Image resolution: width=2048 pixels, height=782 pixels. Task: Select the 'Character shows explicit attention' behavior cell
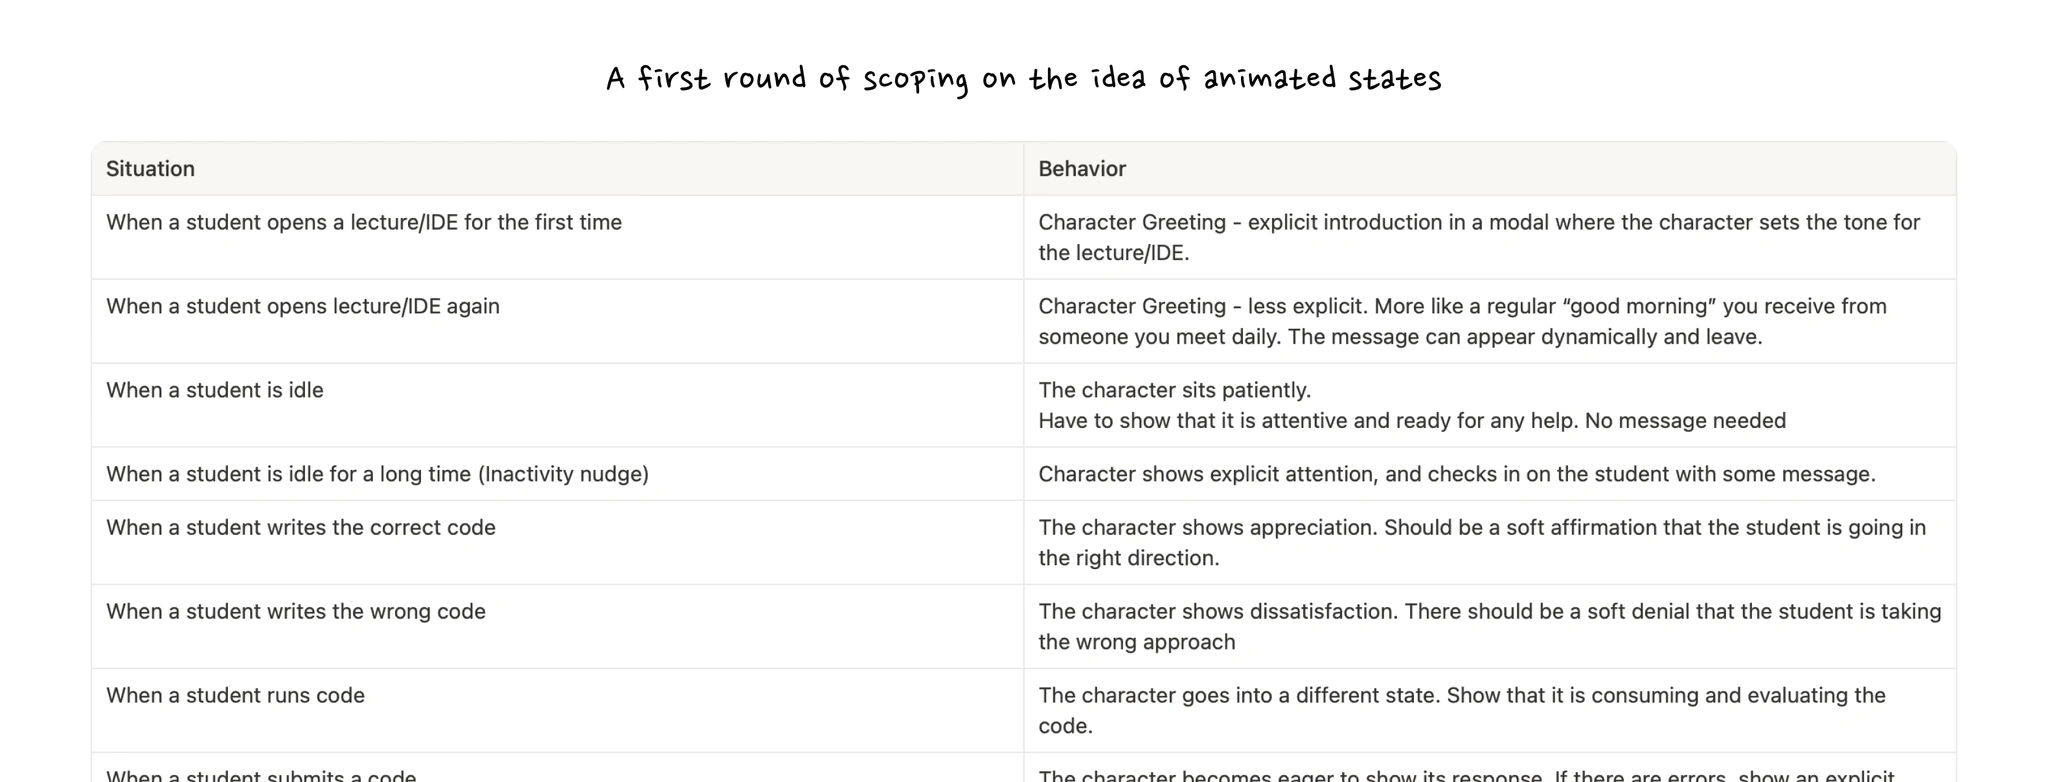[1456, 475]
